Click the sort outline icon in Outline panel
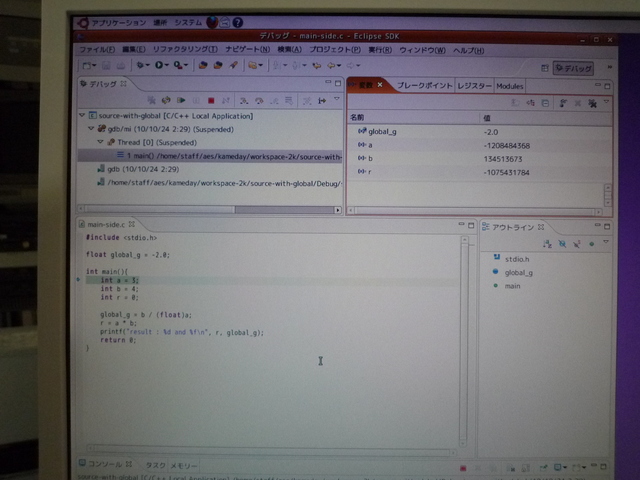The width and height of the screenshot is (640, 480). (x=546, y=243)
